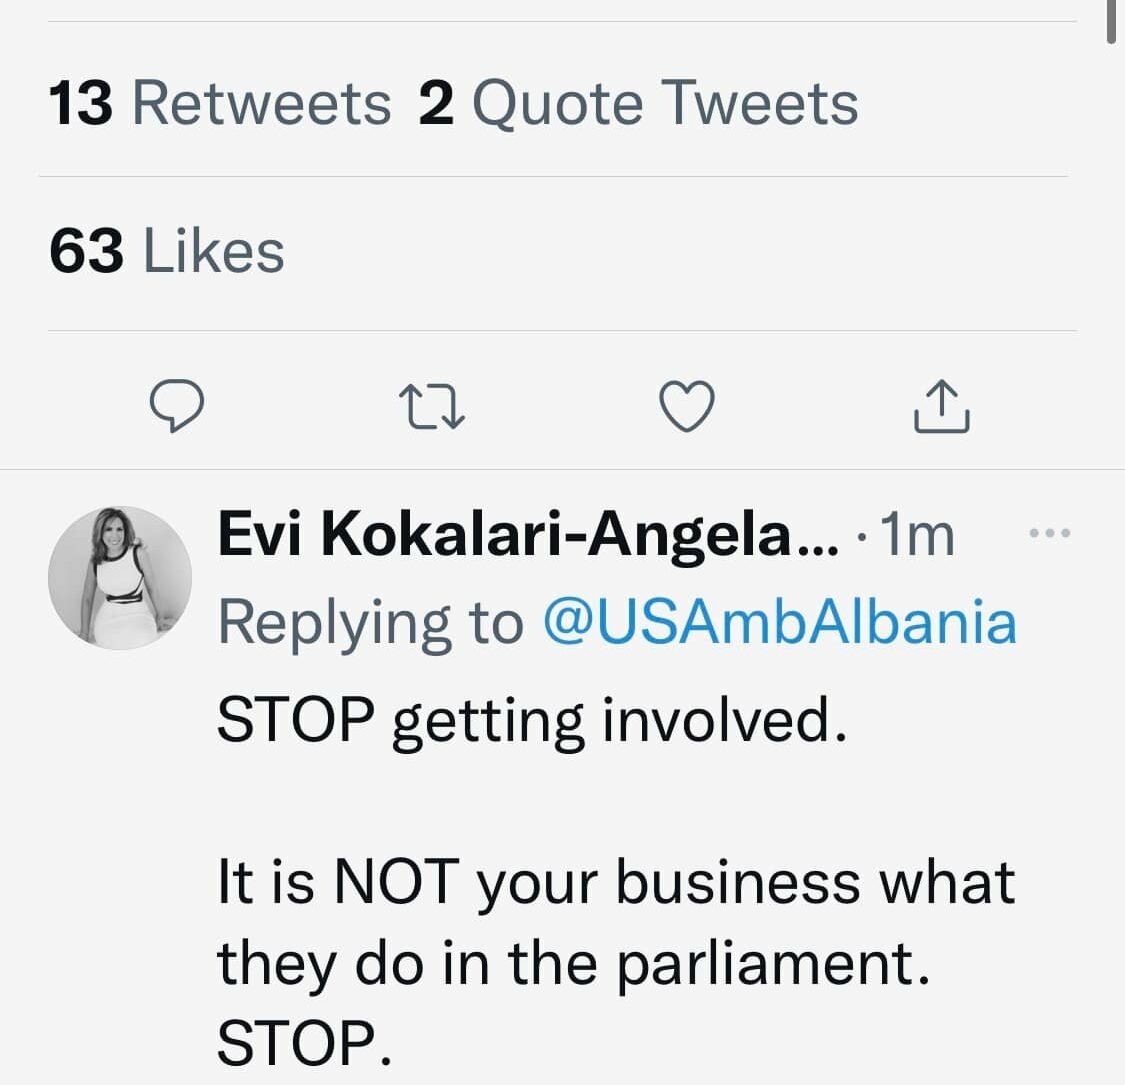This screenshot has width=1125, height=1085.
Task: Click the word "NOT" in the reply
Action: (x=396, y=883)
